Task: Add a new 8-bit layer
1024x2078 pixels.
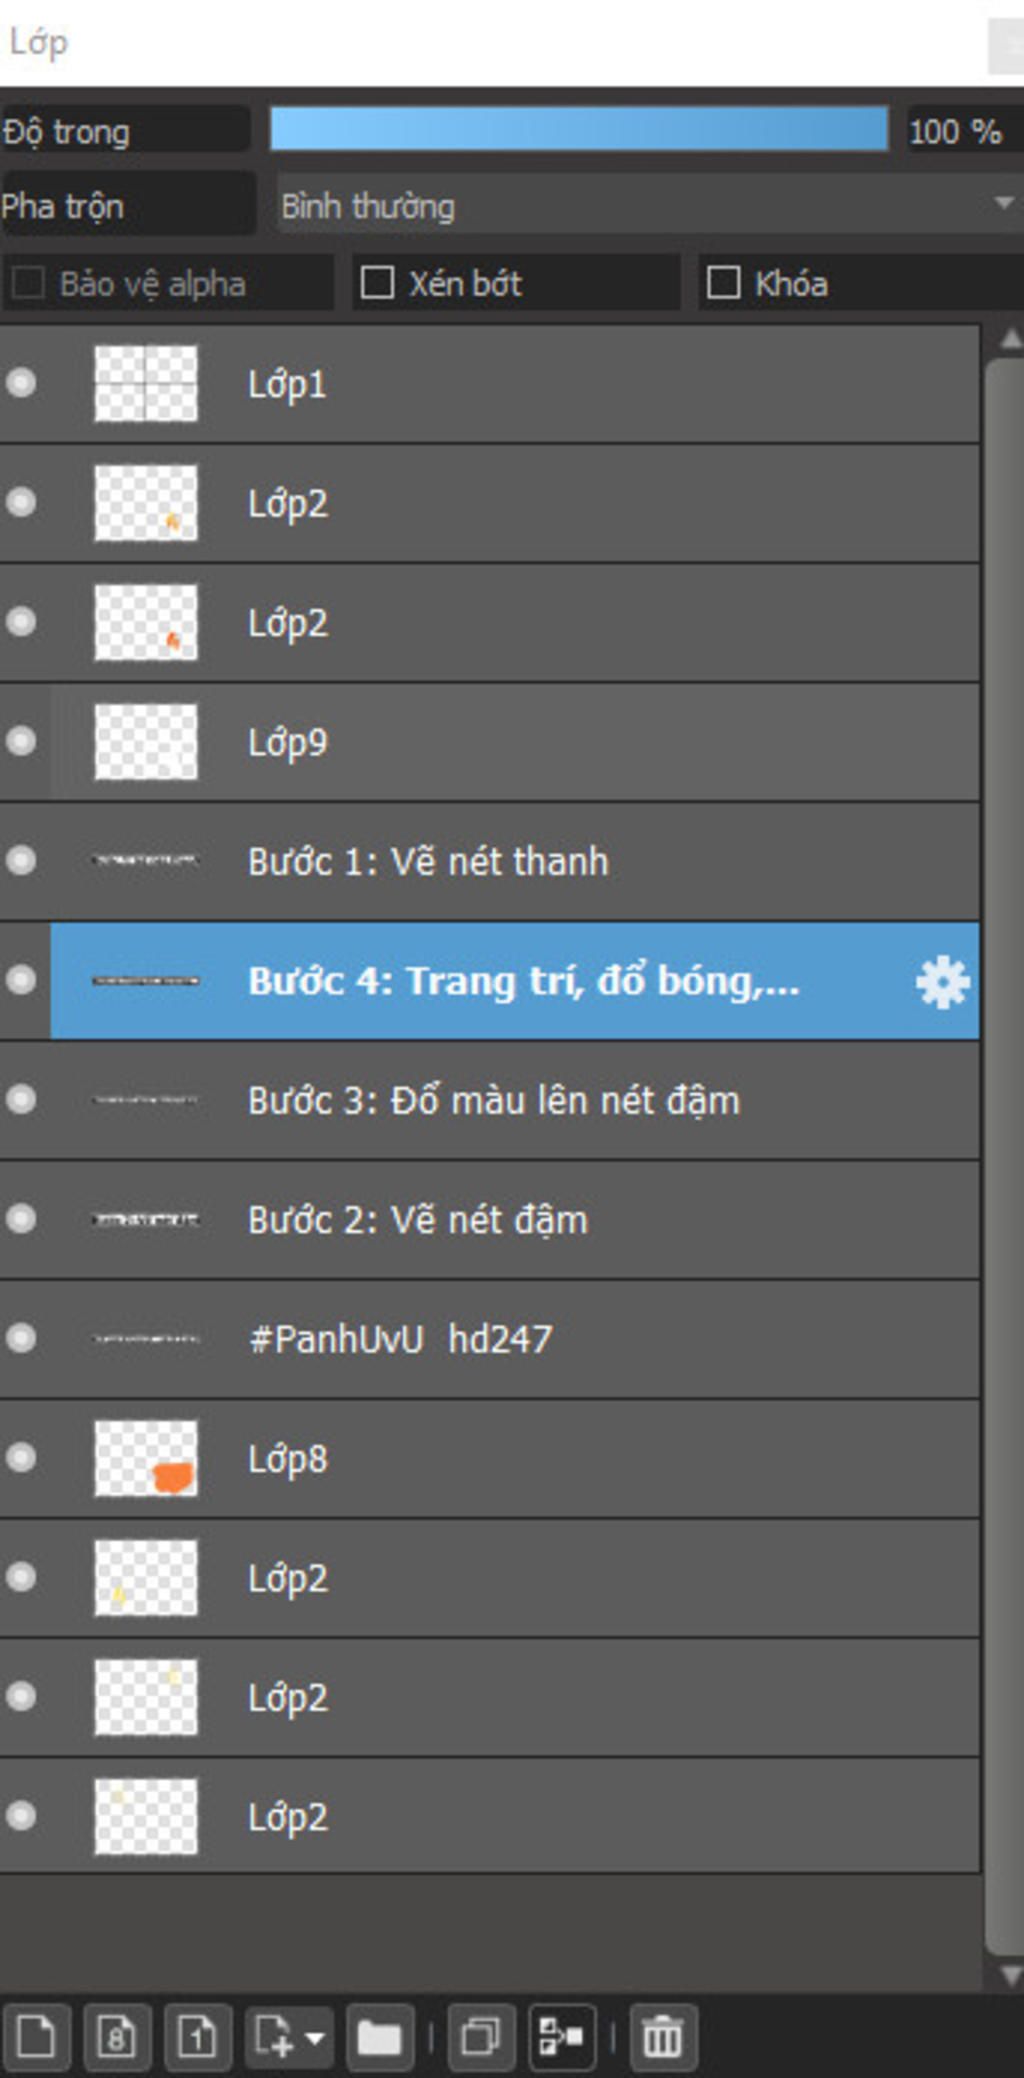Action: [117, 2037]
